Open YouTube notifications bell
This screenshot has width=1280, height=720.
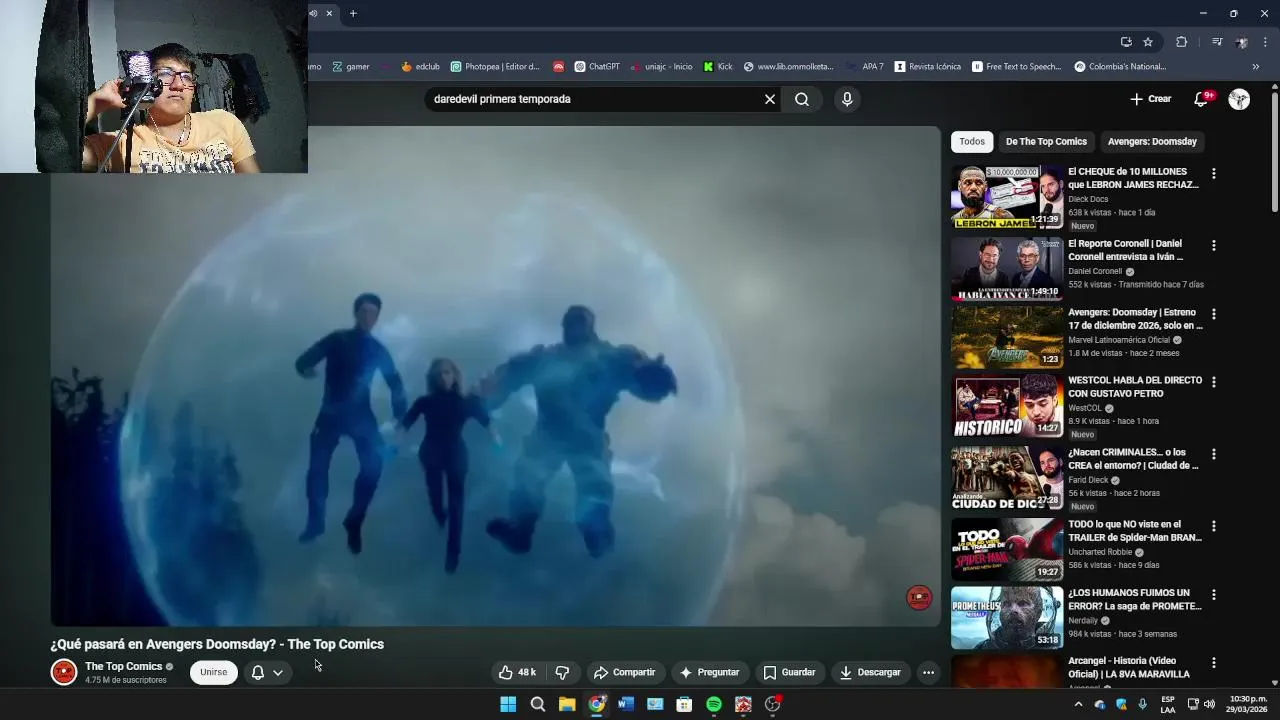pos(1202,99)
